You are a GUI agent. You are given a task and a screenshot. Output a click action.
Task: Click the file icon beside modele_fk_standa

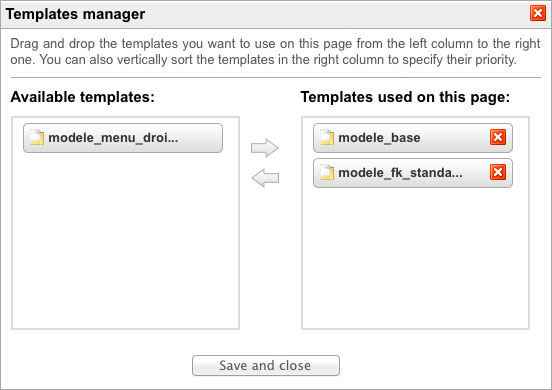[x=327, y=172]
